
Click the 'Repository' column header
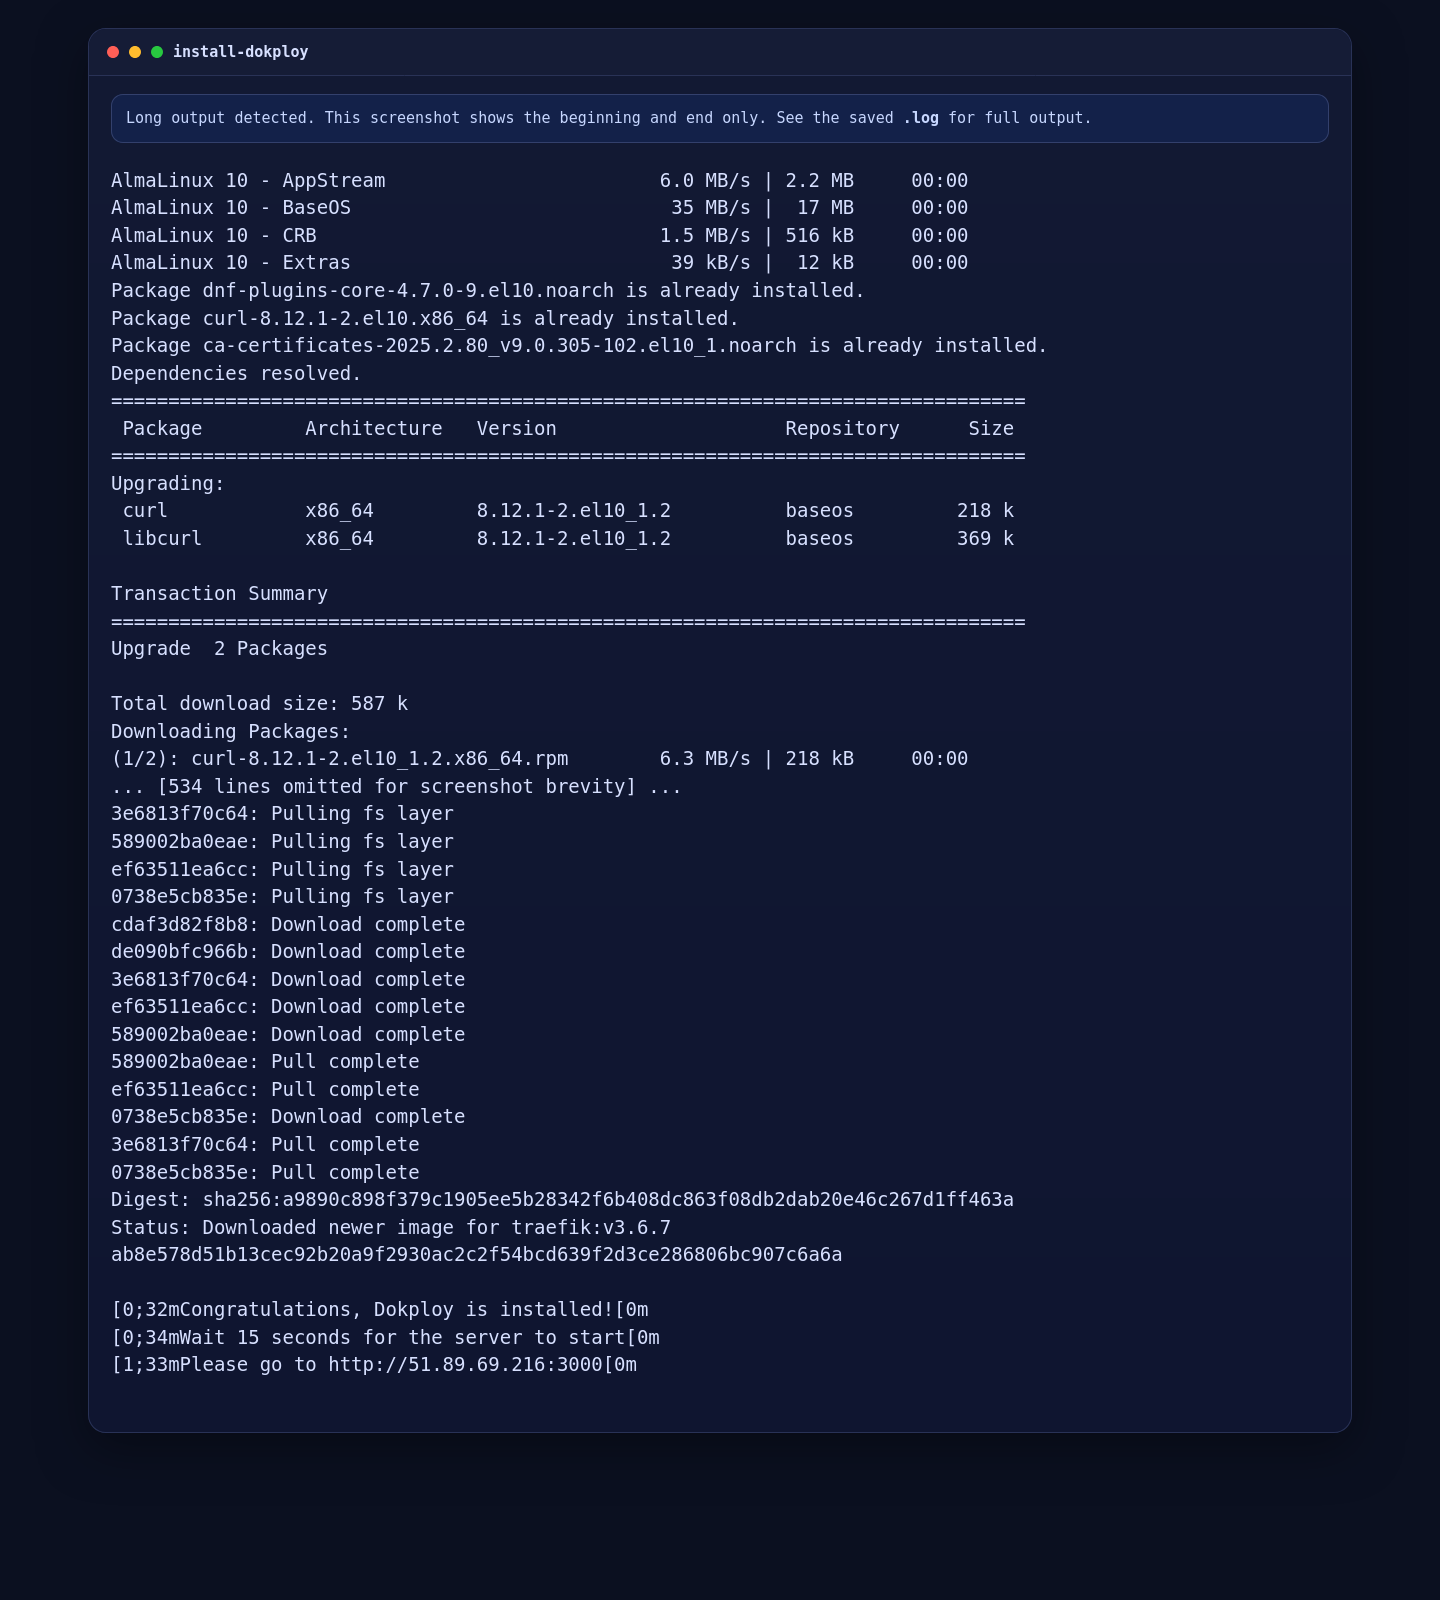842,429
